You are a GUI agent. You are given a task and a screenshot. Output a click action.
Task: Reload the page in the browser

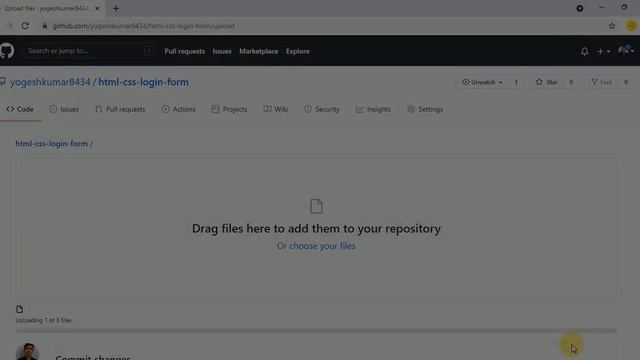[x=25, y=26]
